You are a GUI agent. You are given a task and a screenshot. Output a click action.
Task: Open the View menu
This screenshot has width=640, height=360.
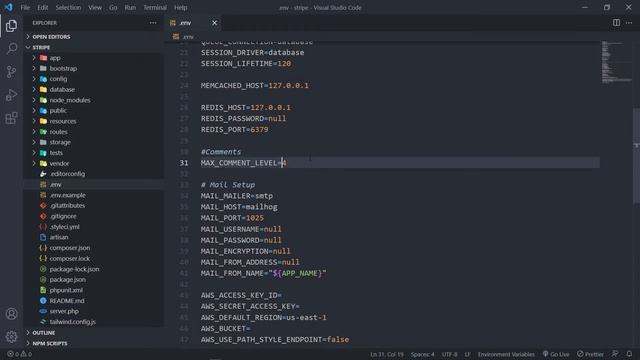pos(95,7)
